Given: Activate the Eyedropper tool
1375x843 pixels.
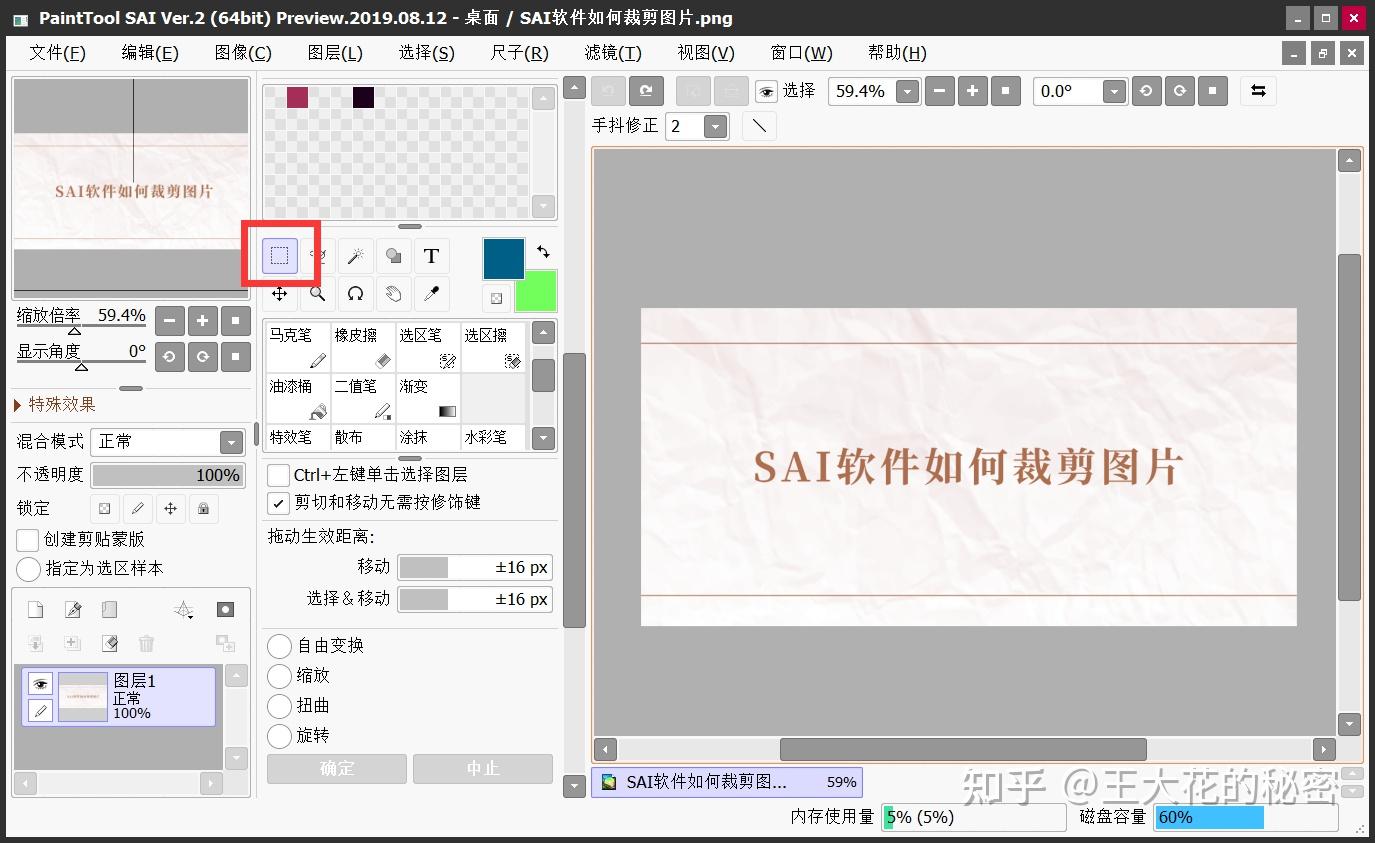Looking at the screenshot, I should click(431, 293).
